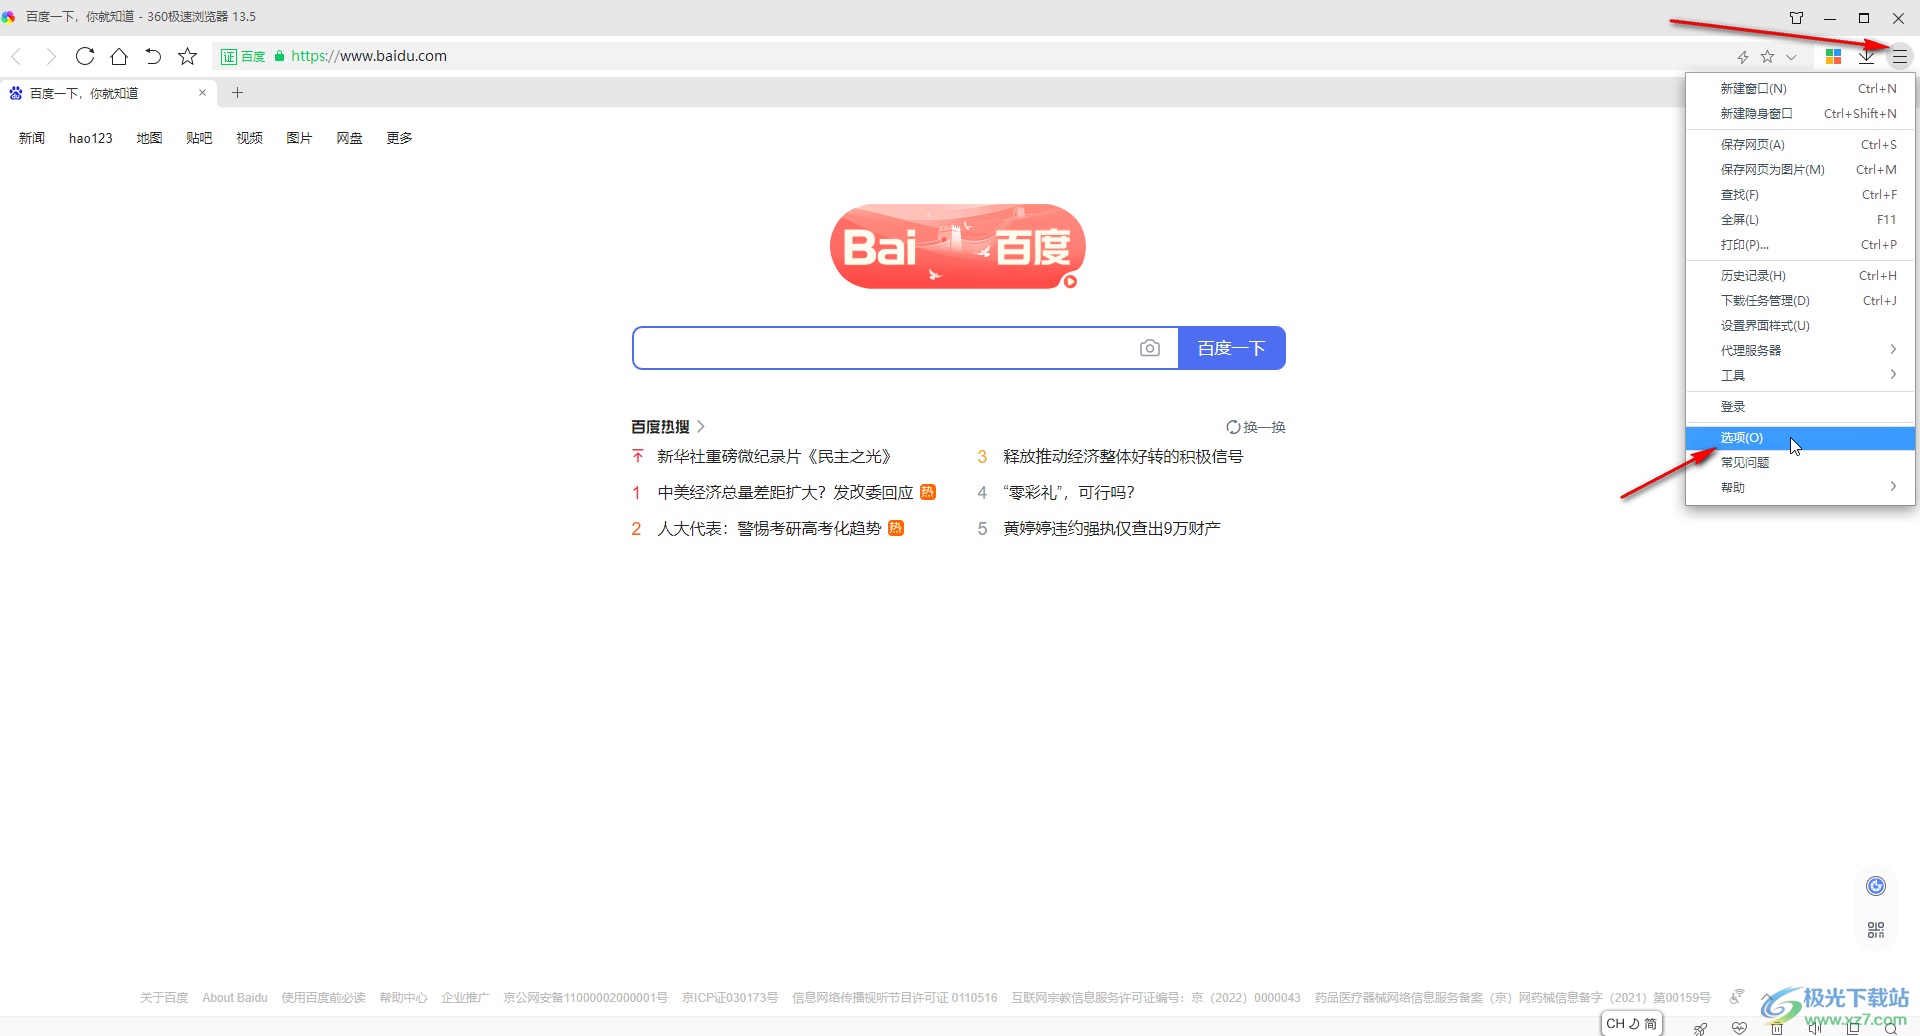Open the downloads arrow icon
Image resolution: width=1920 pixels, height=1036 pixels.
[x=1866, y=57]
